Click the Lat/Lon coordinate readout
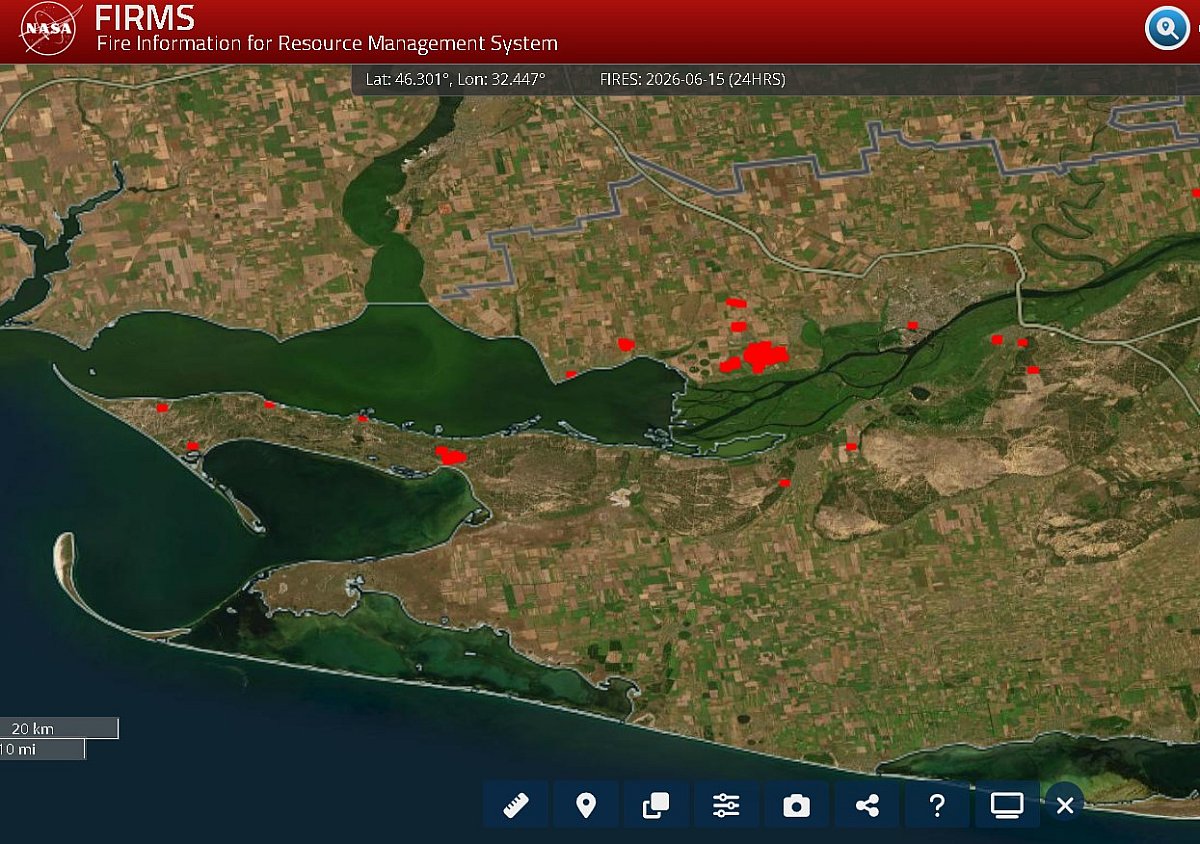 point(455,79)
